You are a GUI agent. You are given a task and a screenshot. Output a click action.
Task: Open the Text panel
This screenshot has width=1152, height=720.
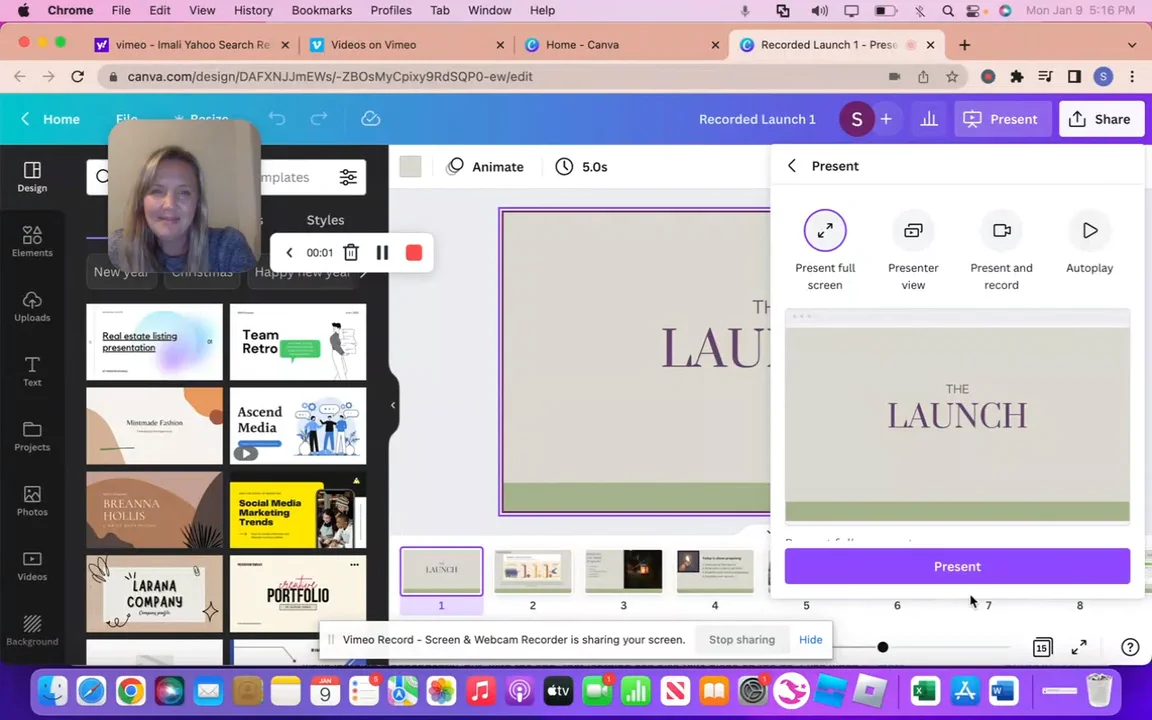[x=32, y=371]
